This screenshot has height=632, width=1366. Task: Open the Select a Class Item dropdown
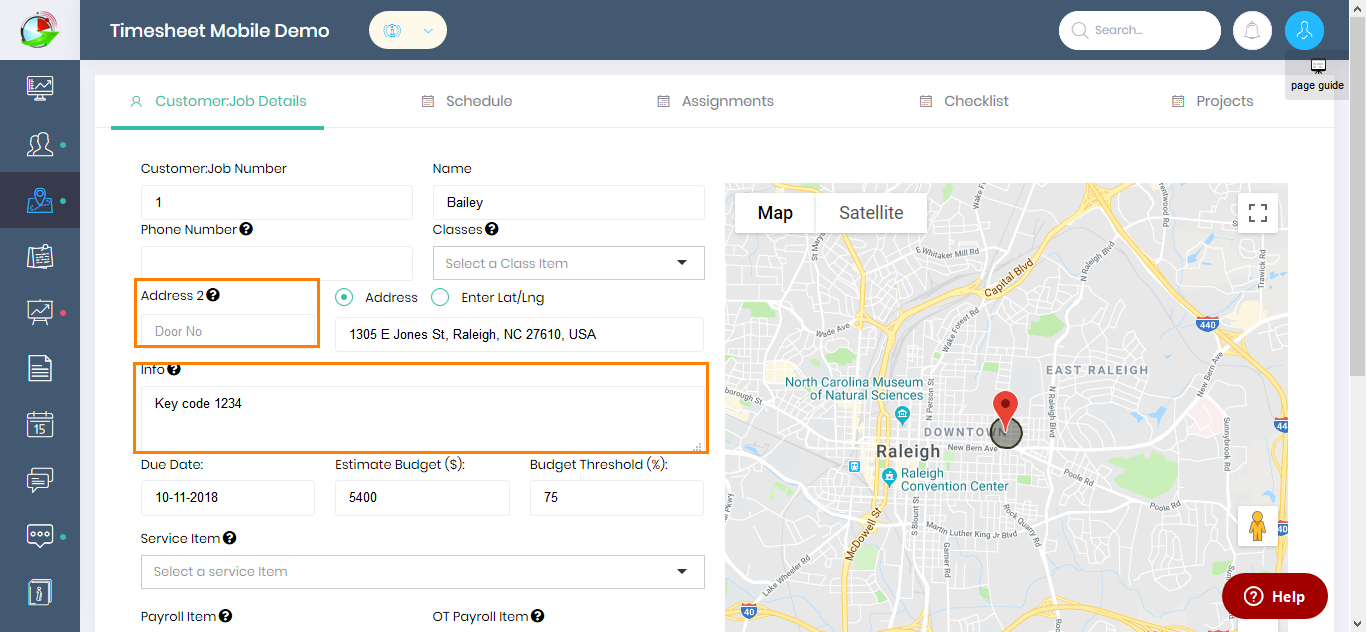pyautogui.click(x=568, y=262)
